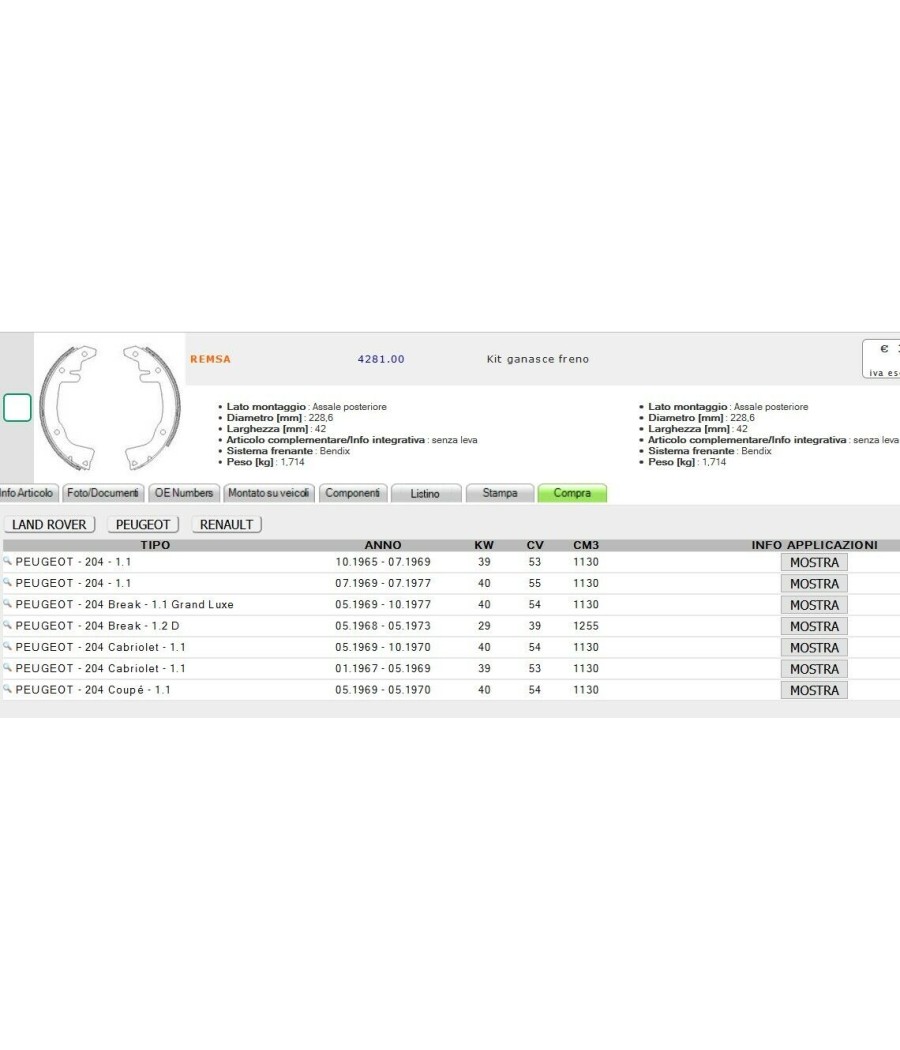900x1050 pixels.
Task: Select PEUGEOT - 204 Coupé - 1.1 text
Action: [93, 690]
